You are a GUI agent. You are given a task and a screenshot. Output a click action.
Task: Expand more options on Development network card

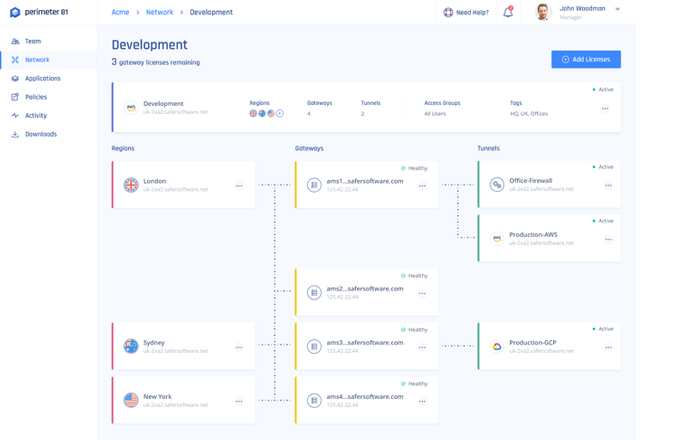(x=605, y=109)
